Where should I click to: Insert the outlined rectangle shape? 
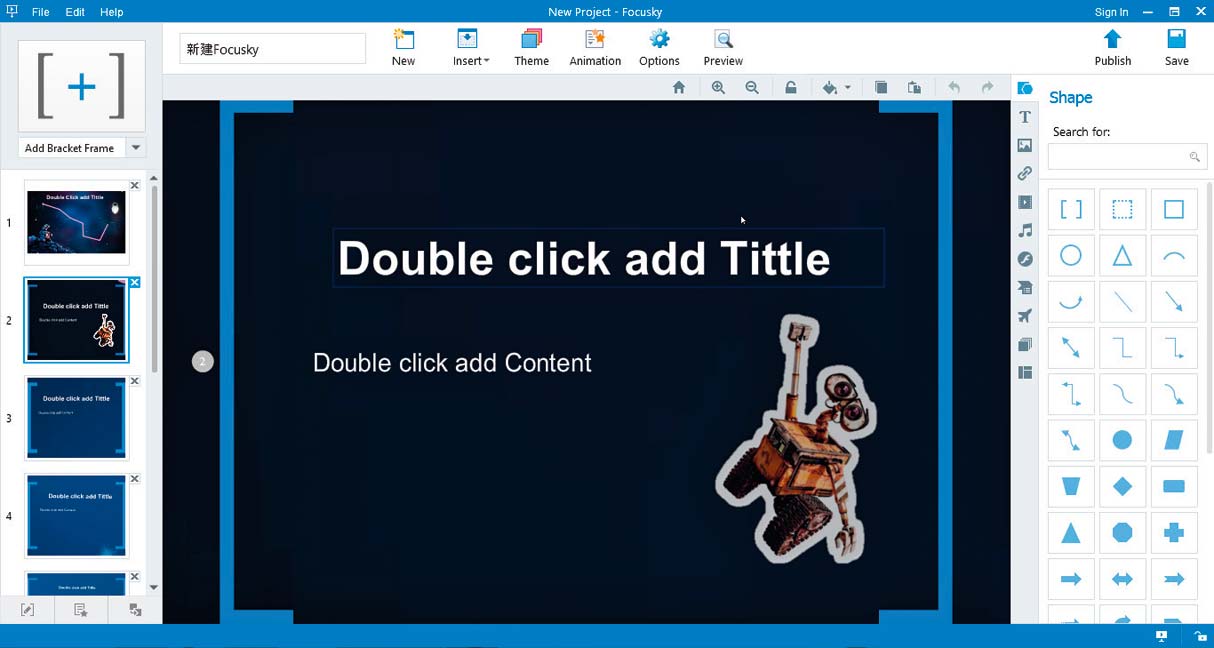click(x=1174, y=210)
